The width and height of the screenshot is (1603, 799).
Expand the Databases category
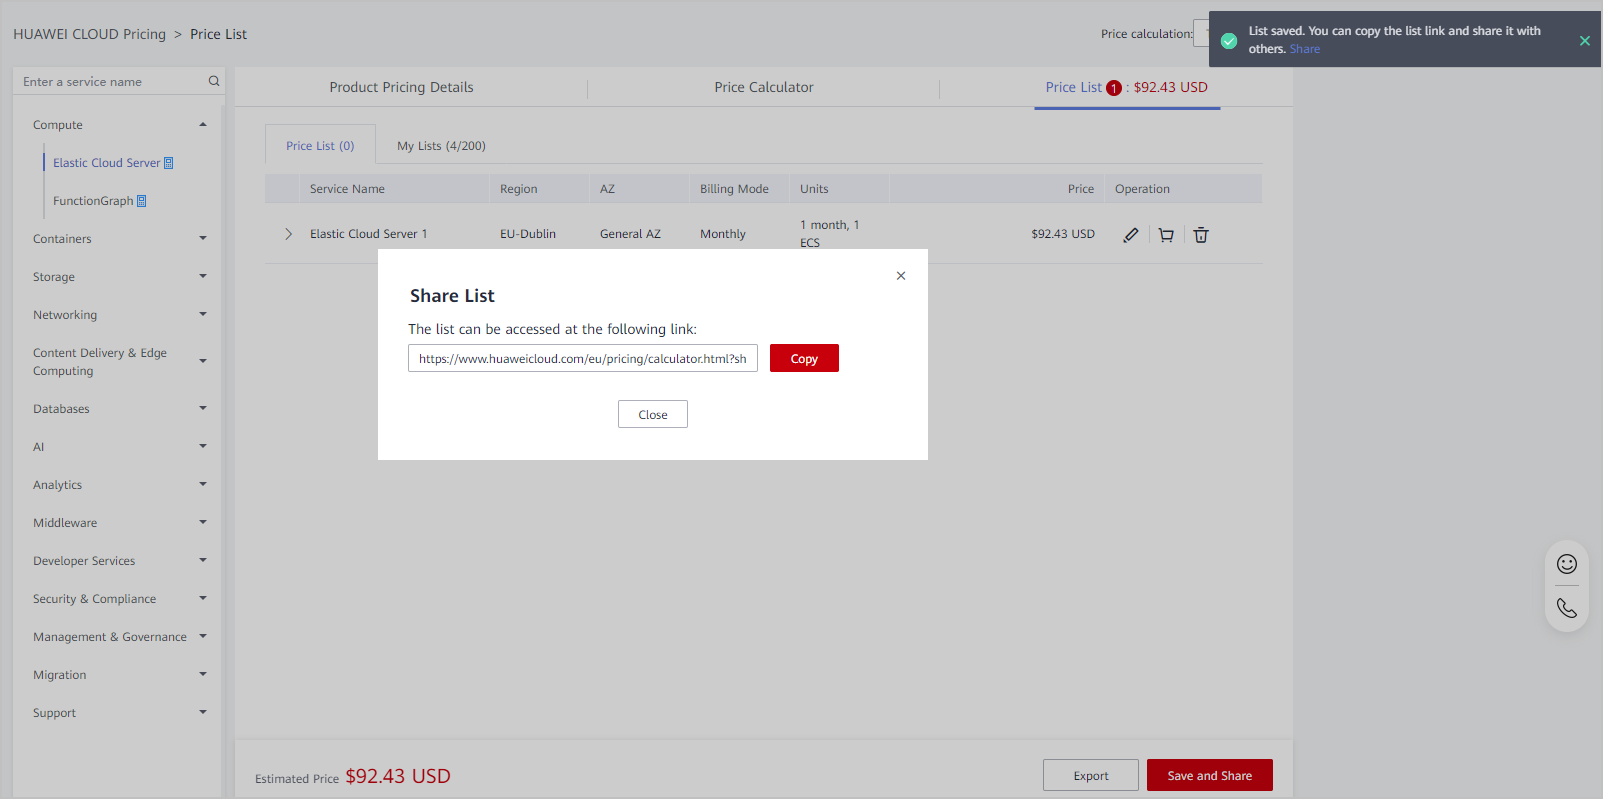point(203,408)
